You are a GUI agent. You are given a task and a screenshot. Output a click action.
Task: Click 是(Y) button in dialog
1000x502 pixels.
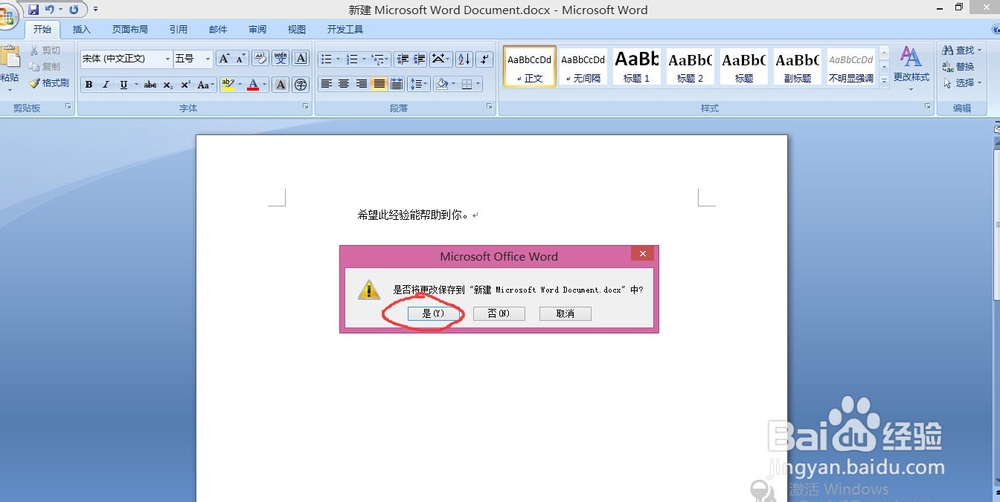click(x=434, y=313)
